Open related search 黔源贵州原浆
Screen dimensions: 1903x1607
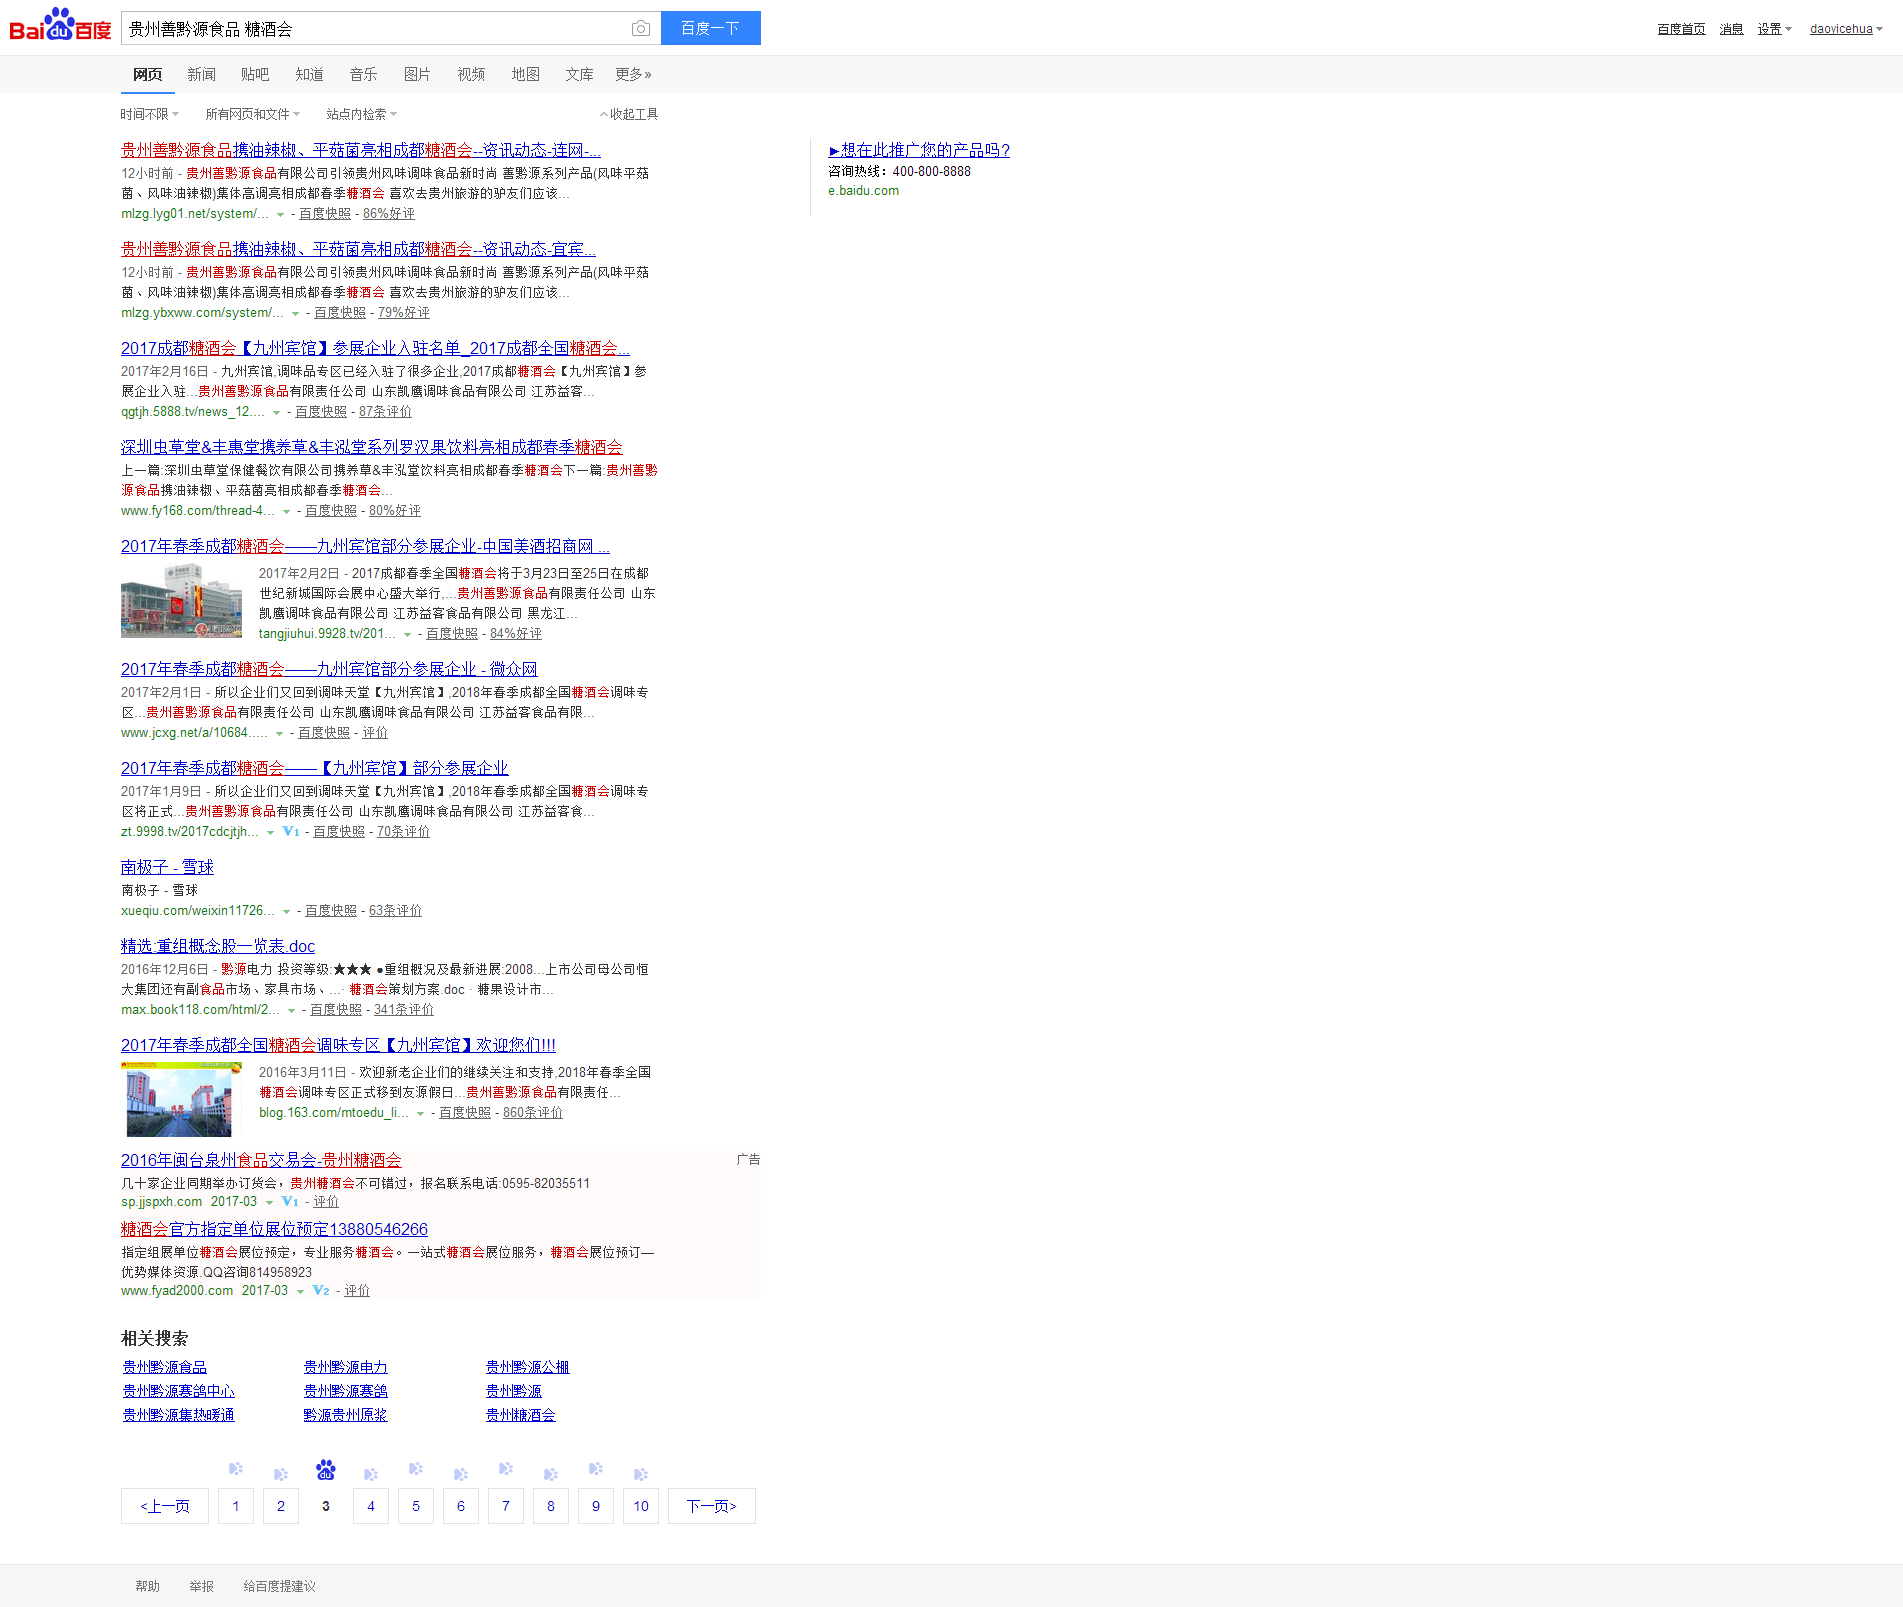pyautogui.click(x=346, y=1415)
